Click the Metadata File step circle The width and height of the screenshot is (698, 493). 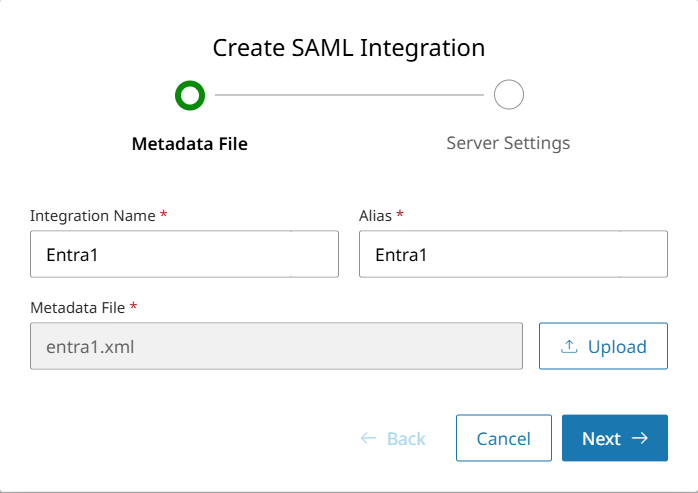coord(190,95)
